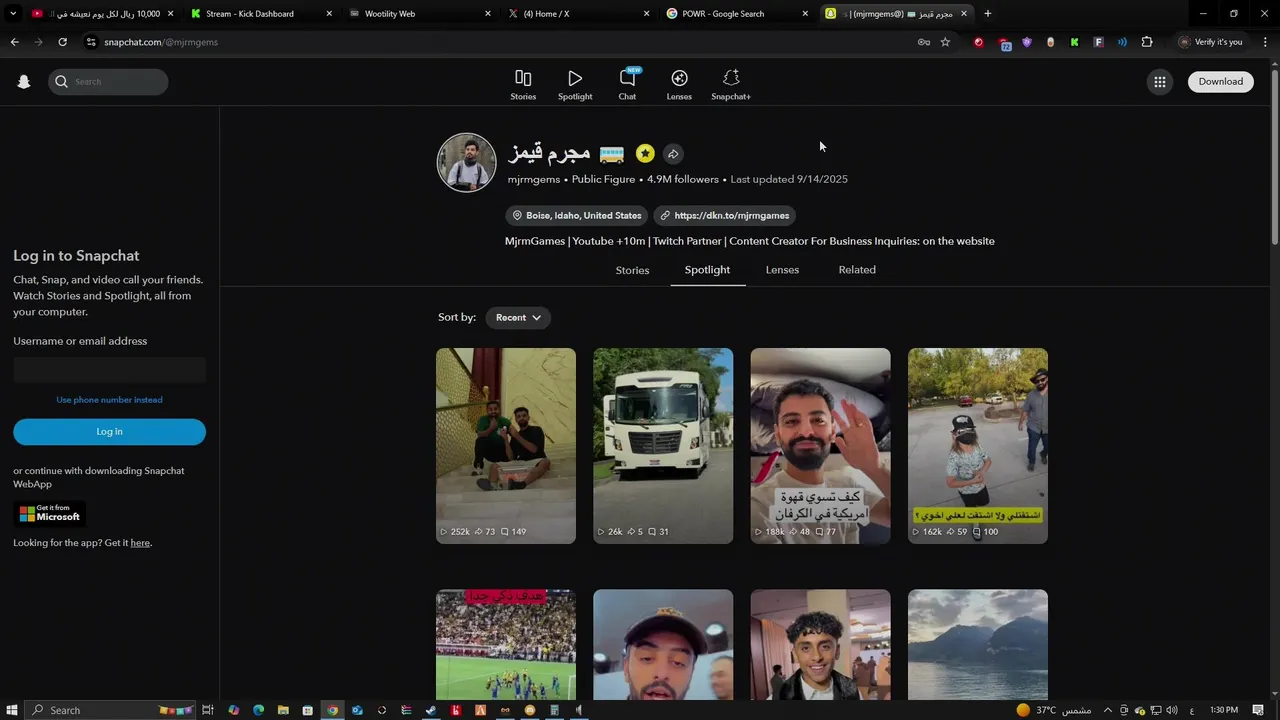Image resolution: width=1280 pixels, height=720 pixels.
Task: Open the white RV video with 26k views
Action: pyautogui.click(x=663, y=446)
